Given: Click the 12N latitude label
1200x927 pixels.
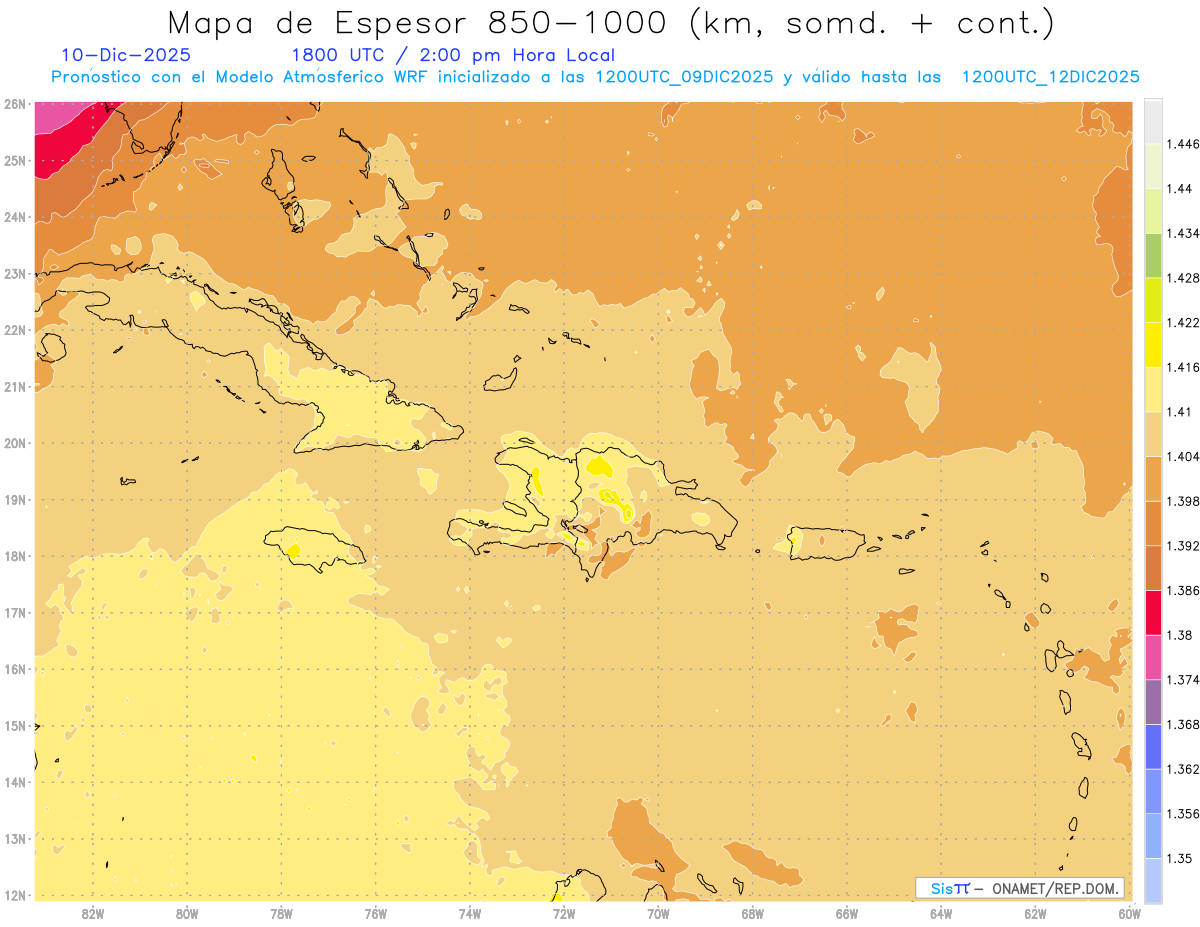Looking at the screenshot, I should [14, 895].
